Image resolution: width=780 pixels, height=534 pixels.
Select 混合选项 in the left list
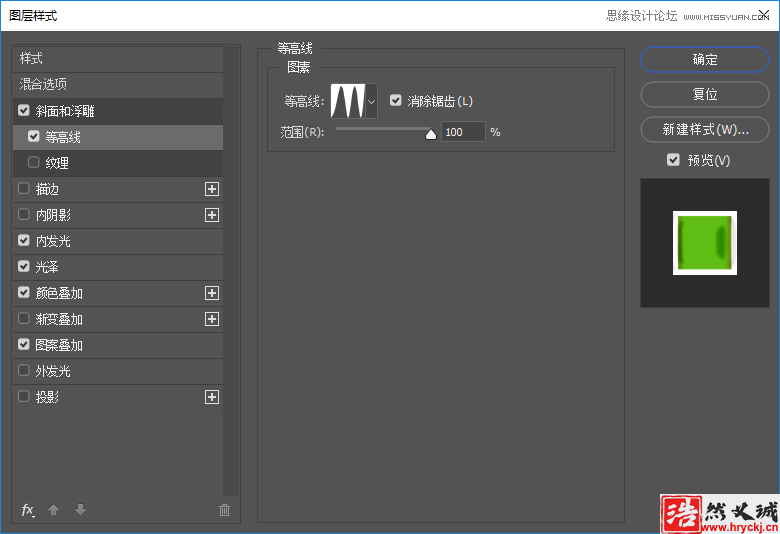118,85
